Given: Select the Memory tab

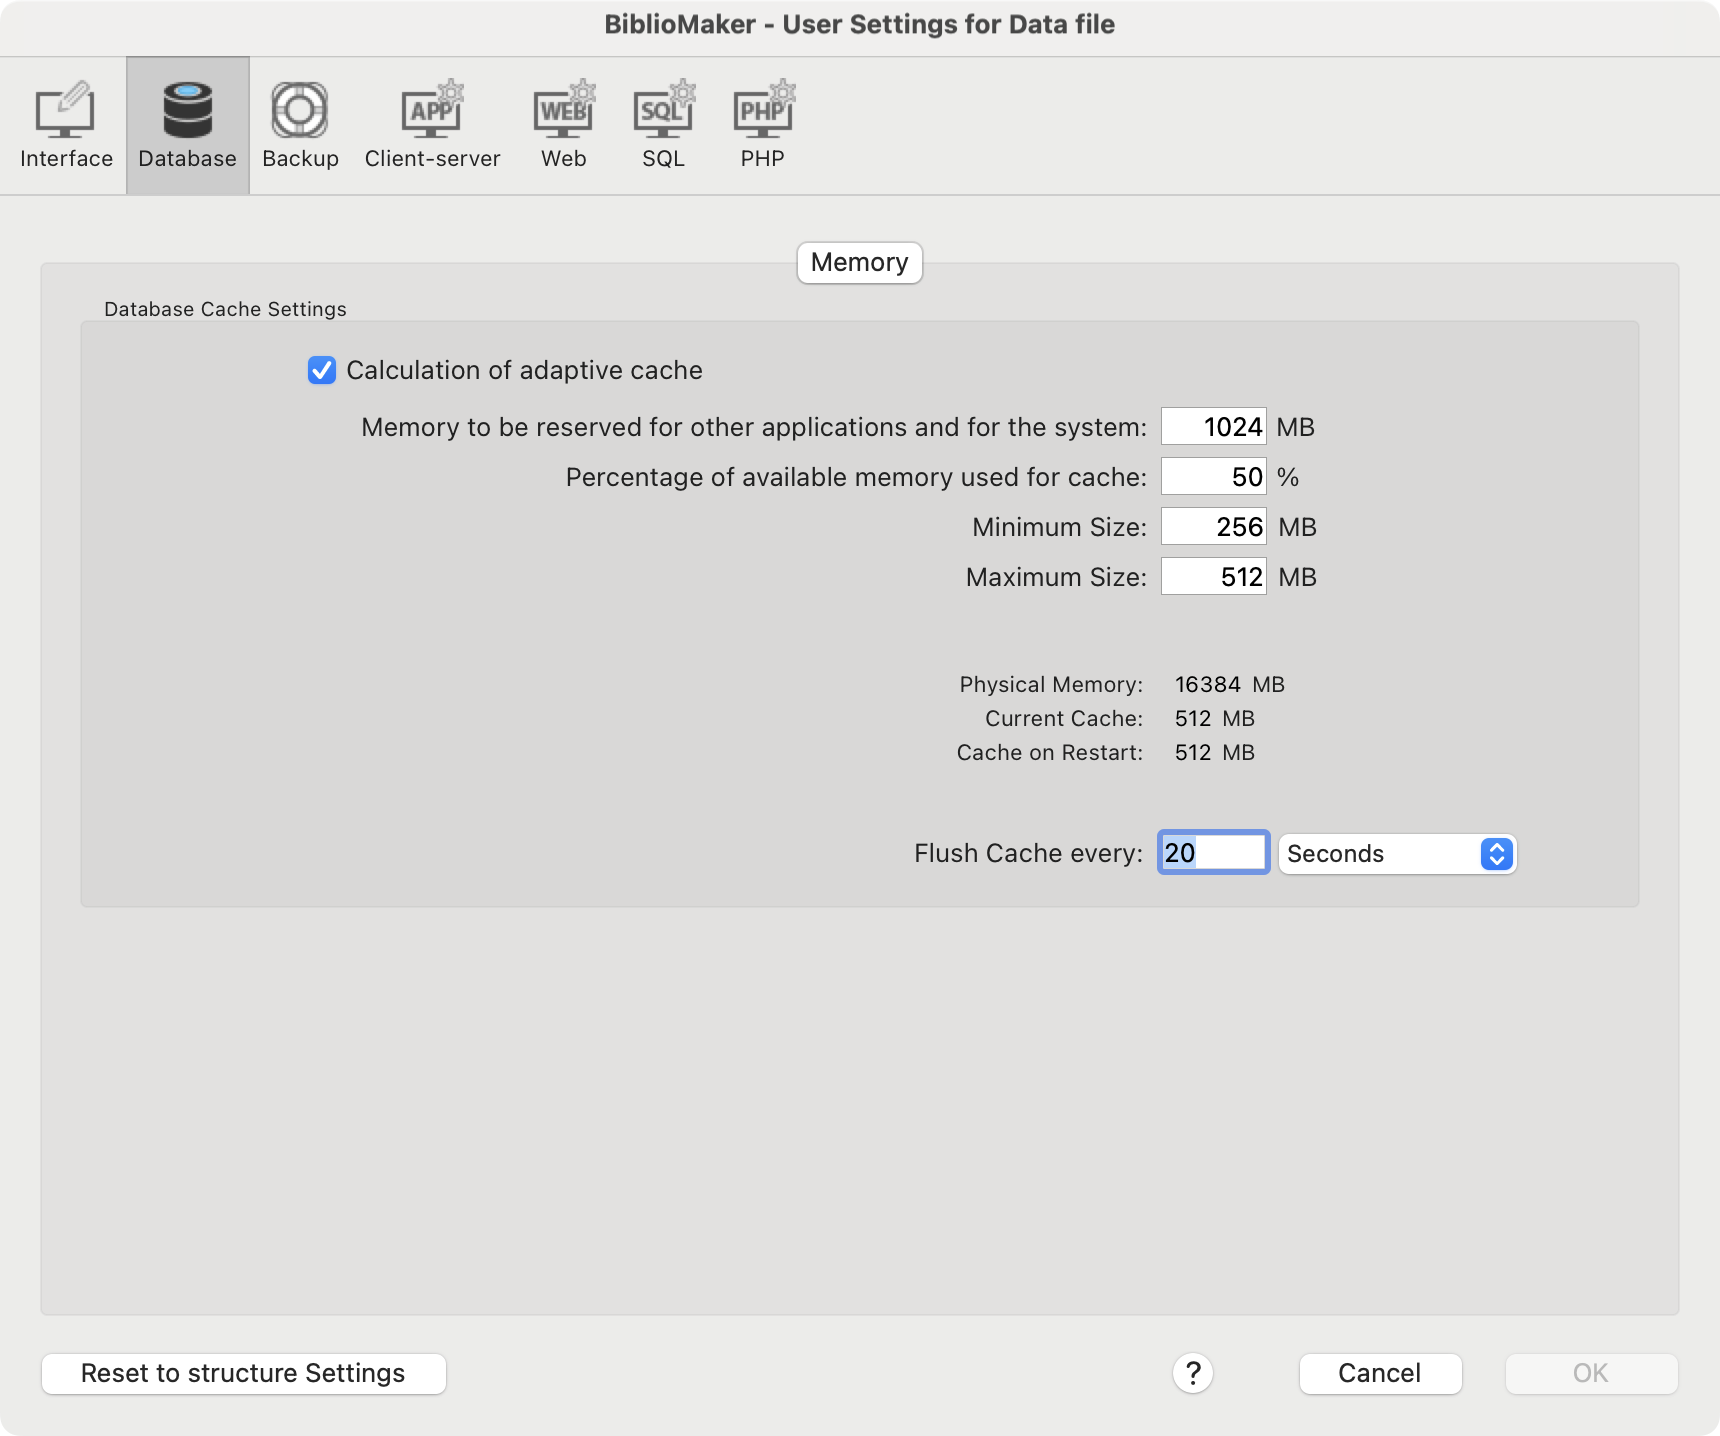Looking at the screenshot, I should (860, 263).
